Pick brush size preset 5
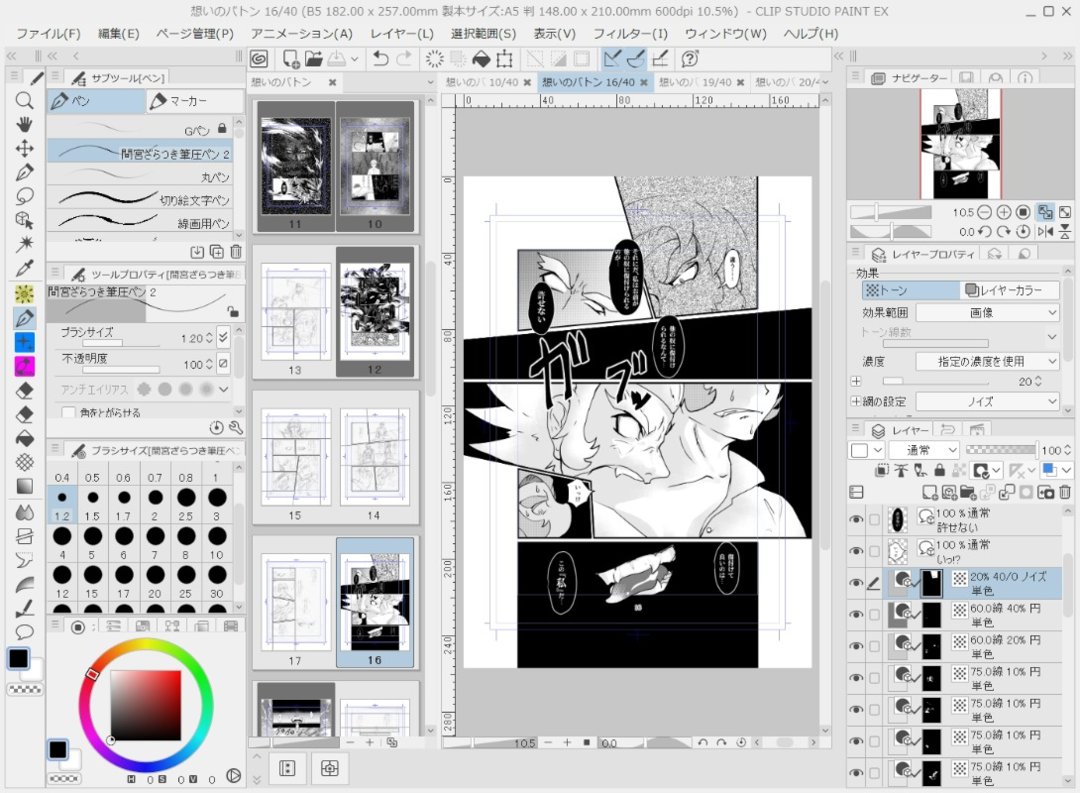Image resolution: width=1080 pixels, height=793 pixels. point(92,542)
